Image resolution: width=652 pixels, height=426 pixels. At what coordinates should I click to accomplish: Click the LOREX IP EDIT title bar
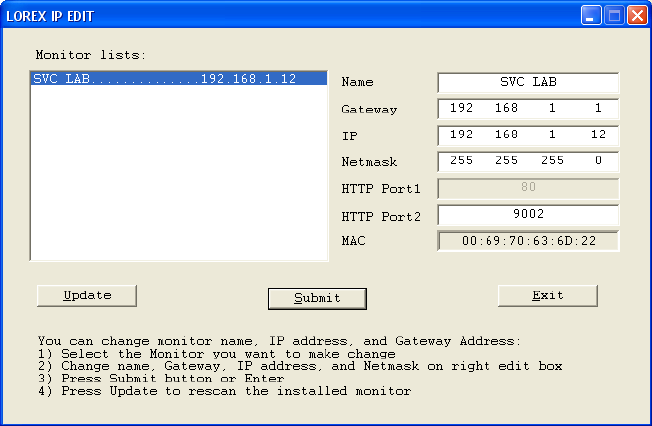[300, 15]
